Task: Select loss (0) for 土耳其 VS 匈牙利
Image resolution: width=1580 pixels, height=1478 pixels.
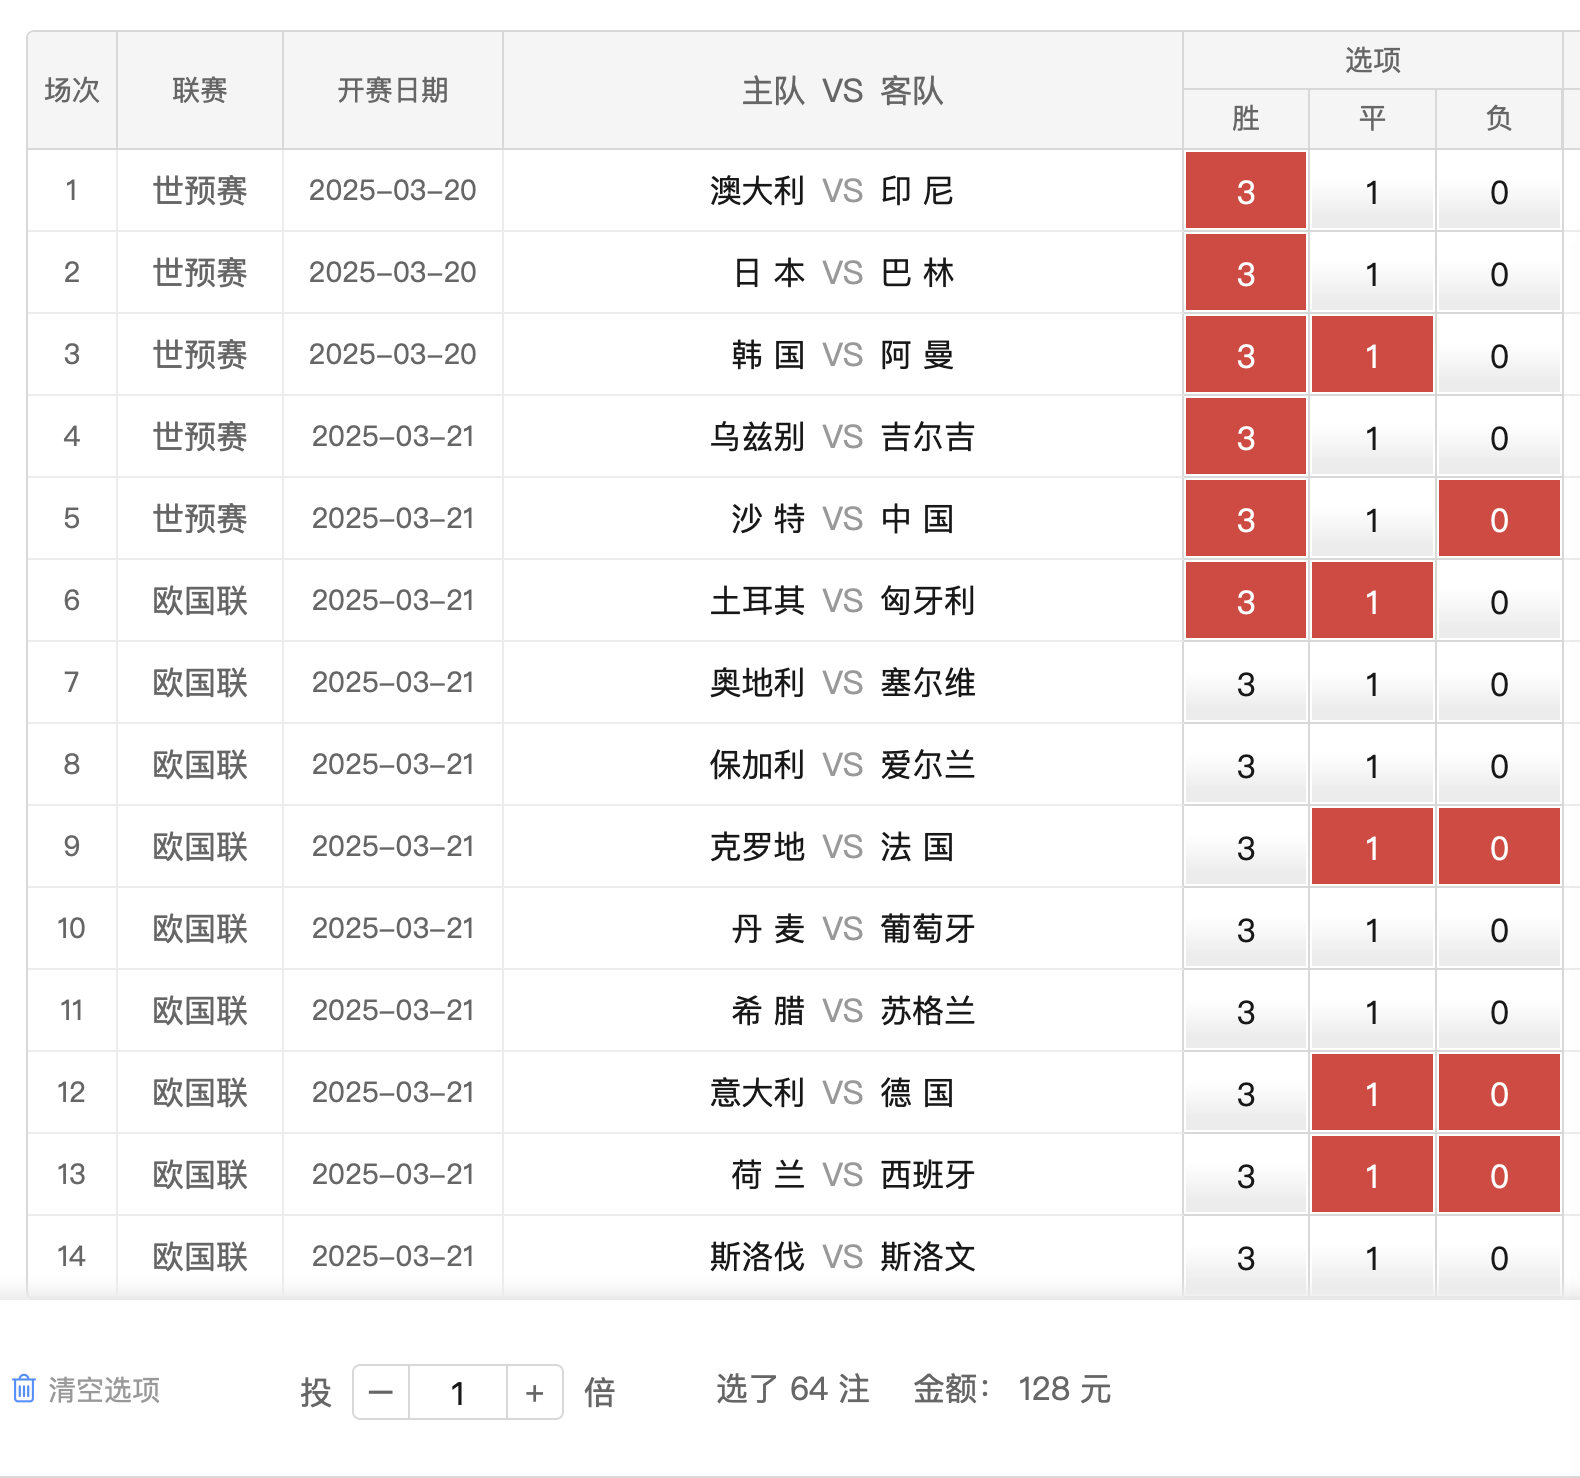Action: [x=1498, y=601]
